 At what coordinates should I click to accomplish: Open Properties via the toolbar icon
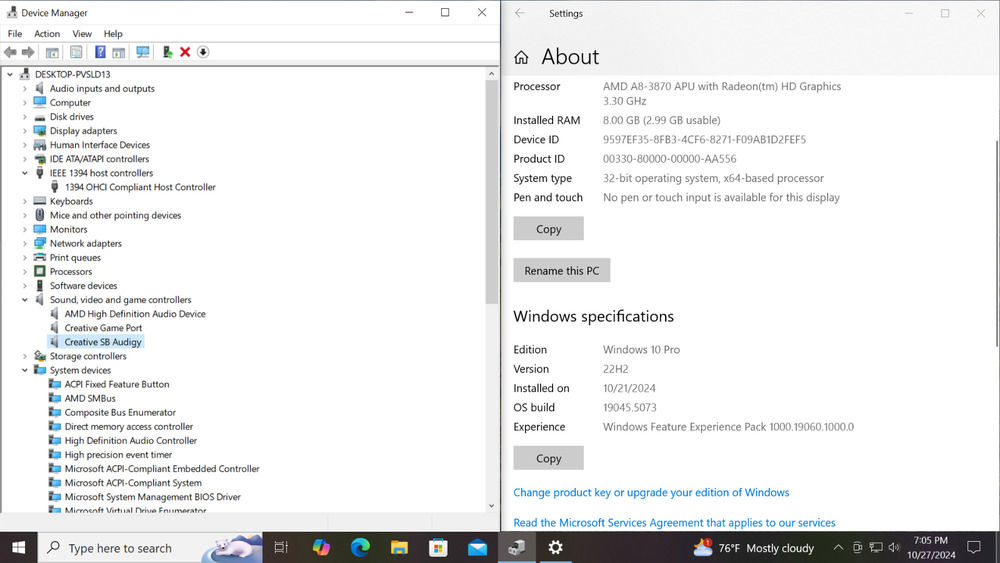coord(76,52)
